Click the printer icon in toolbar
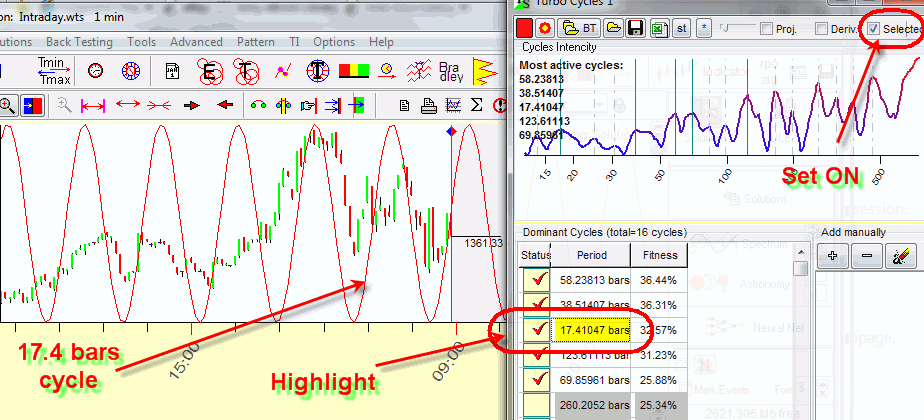 click(x=429, y=104)
